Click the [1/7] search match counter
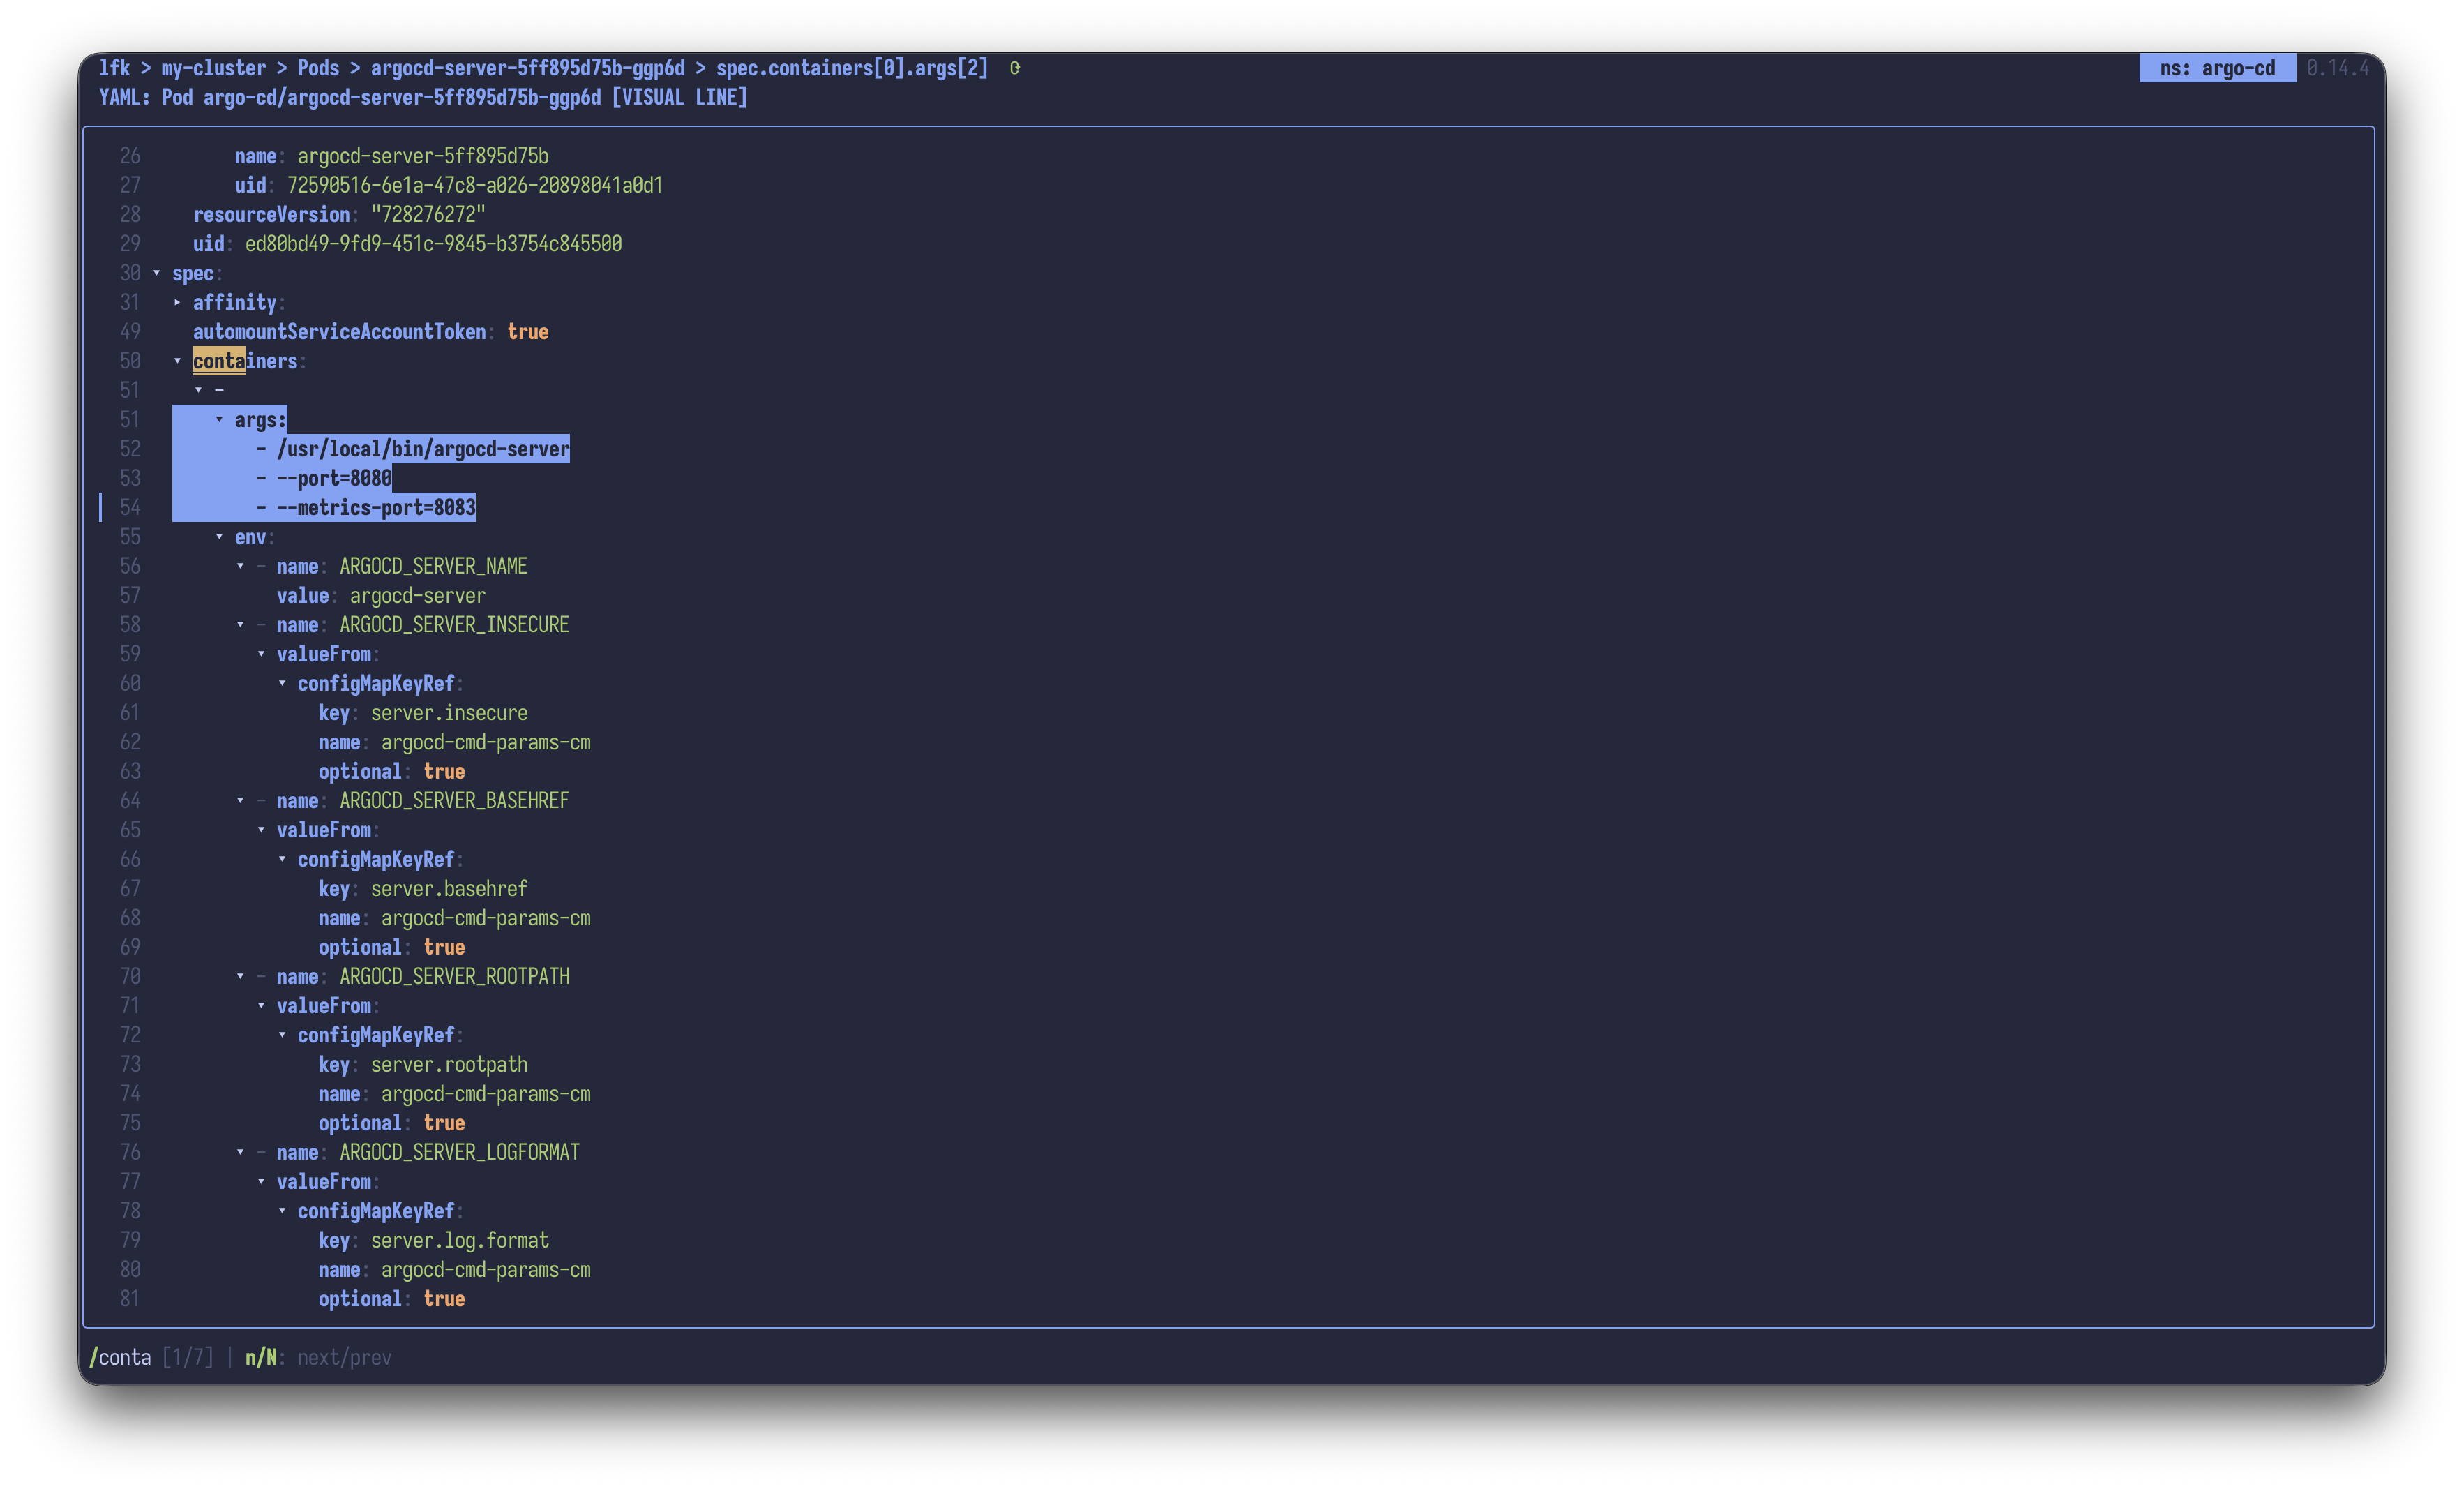2464x1489 pixels. pos(188,1357)
